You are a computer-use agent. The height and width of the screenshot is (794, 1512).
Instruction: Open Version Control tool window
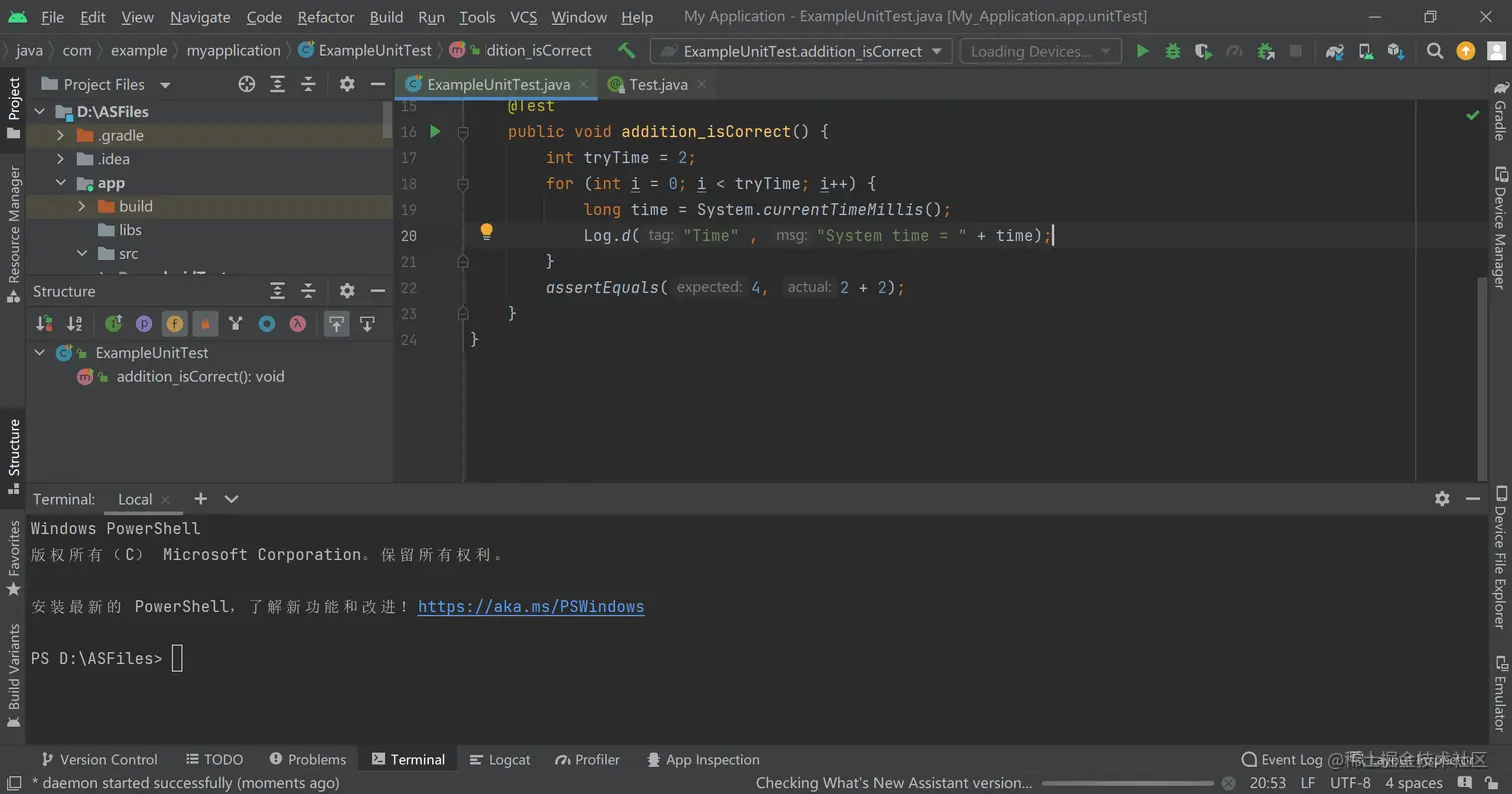[x=99, y=759]
